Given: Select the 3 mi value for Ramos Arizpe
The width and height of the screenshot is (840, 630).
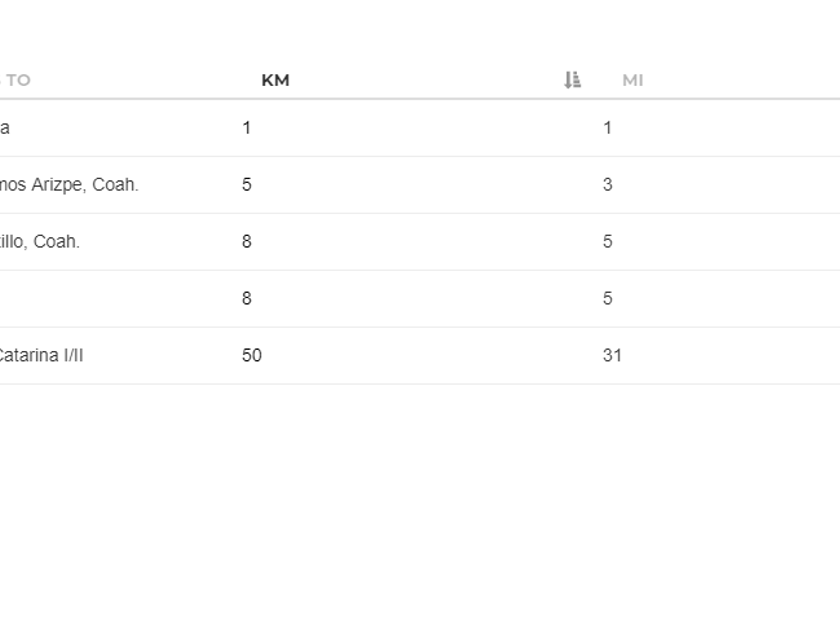Looking at the screenshot, I should pos(607,185).
